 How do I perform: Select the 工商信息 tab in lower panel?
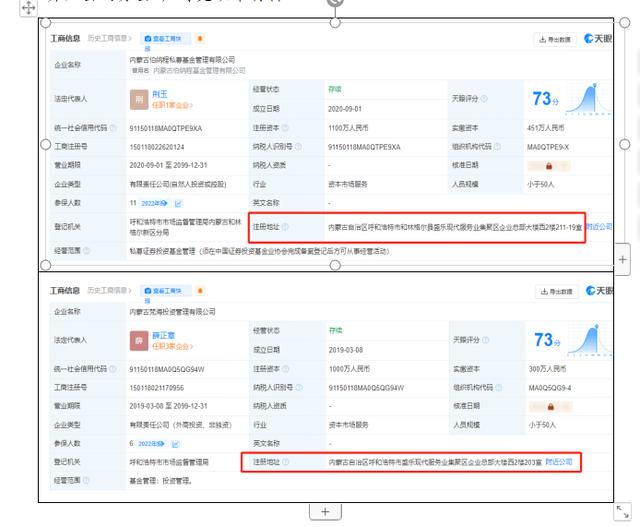pyautogui.click(x=66, y=290)
